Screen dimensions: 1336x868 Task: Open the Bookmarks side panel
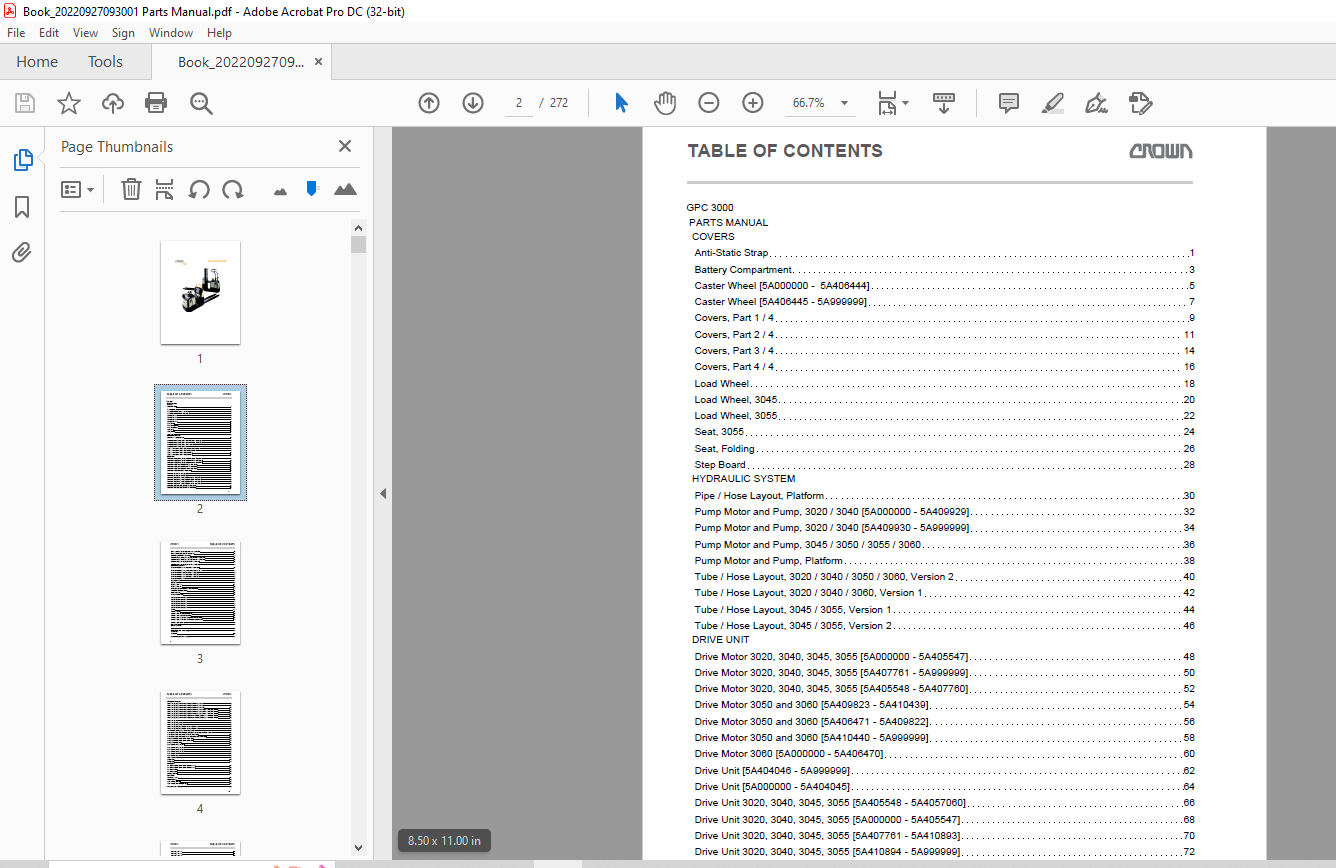pyautogui.click(x=22, y=207)
